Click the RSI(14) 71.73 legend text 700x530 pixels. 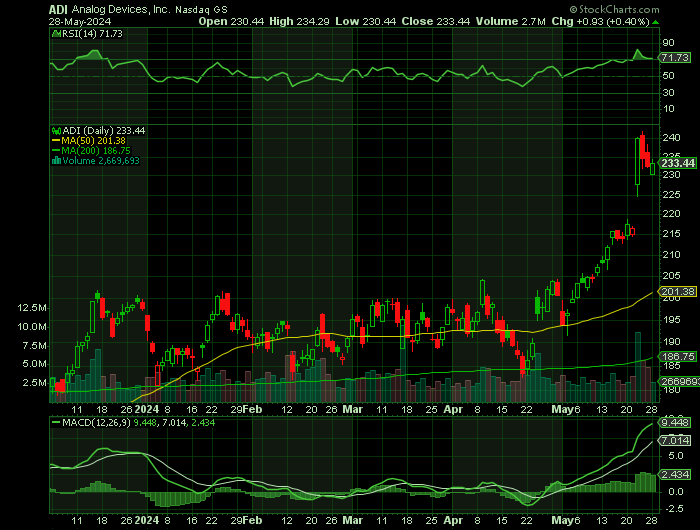coord(92,33)
